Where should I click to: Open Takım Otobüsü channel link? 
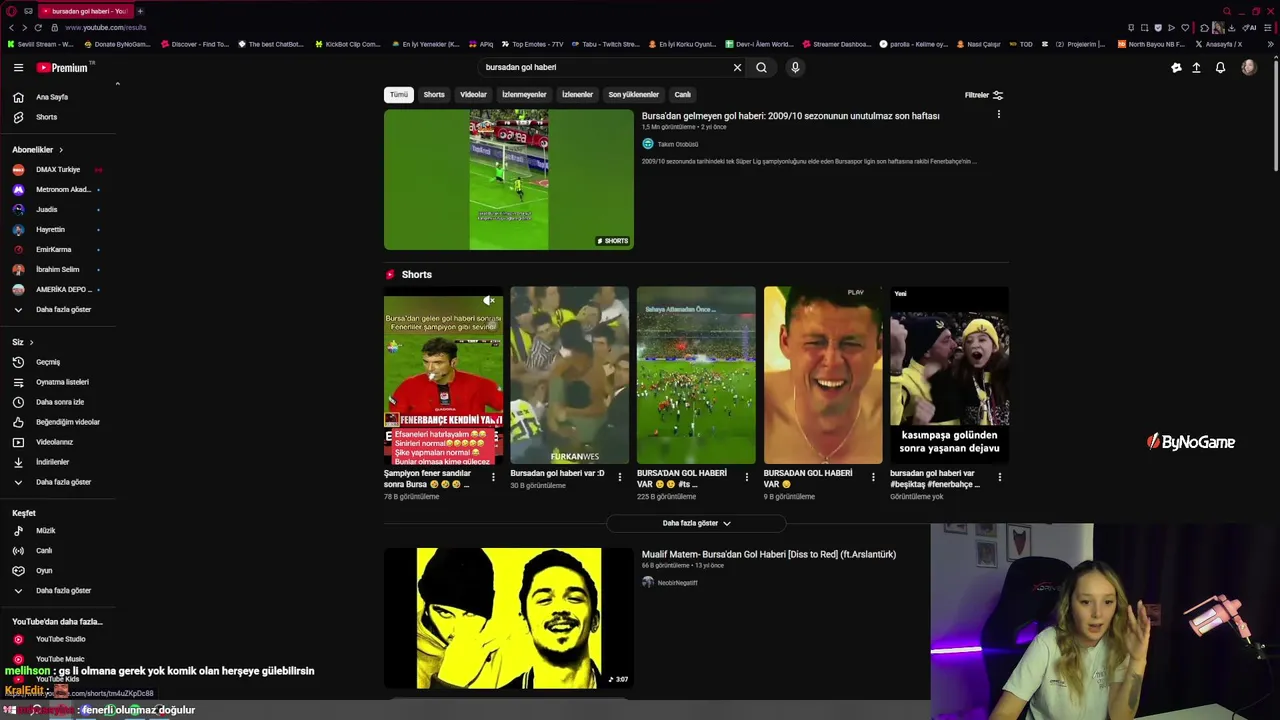point(678,144)
